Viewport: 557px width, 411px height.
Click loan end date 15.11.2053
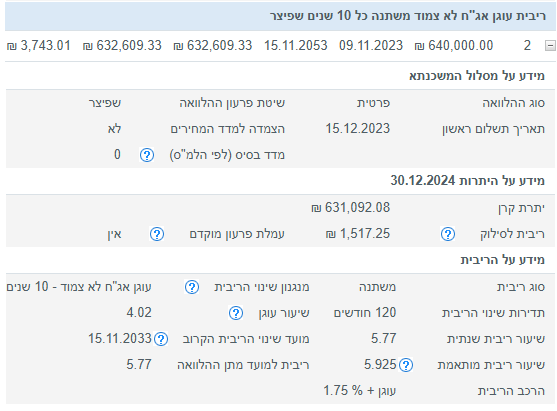295,45
